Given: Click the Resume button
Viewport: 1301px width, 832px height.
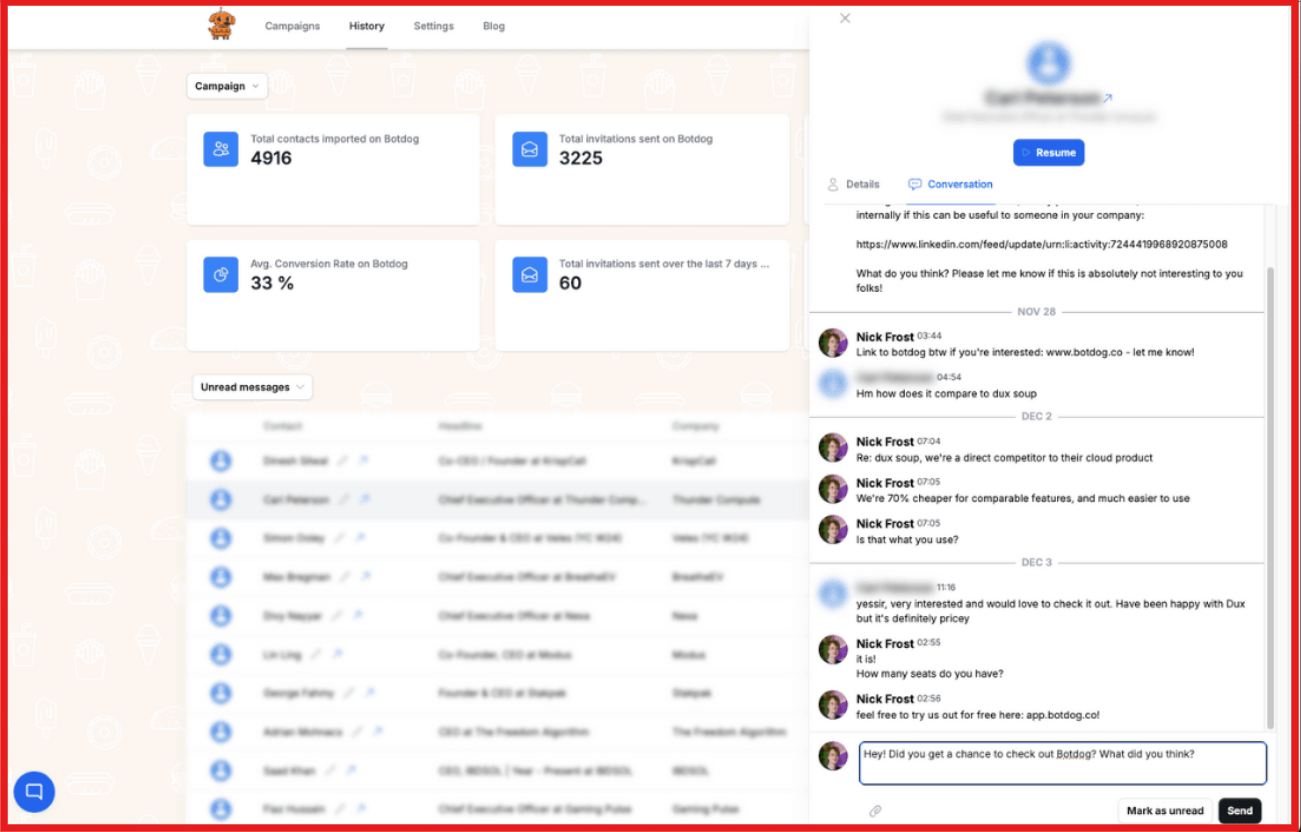Looking at the screenshot, I should pyautogui.click(x=1049, y=153).
